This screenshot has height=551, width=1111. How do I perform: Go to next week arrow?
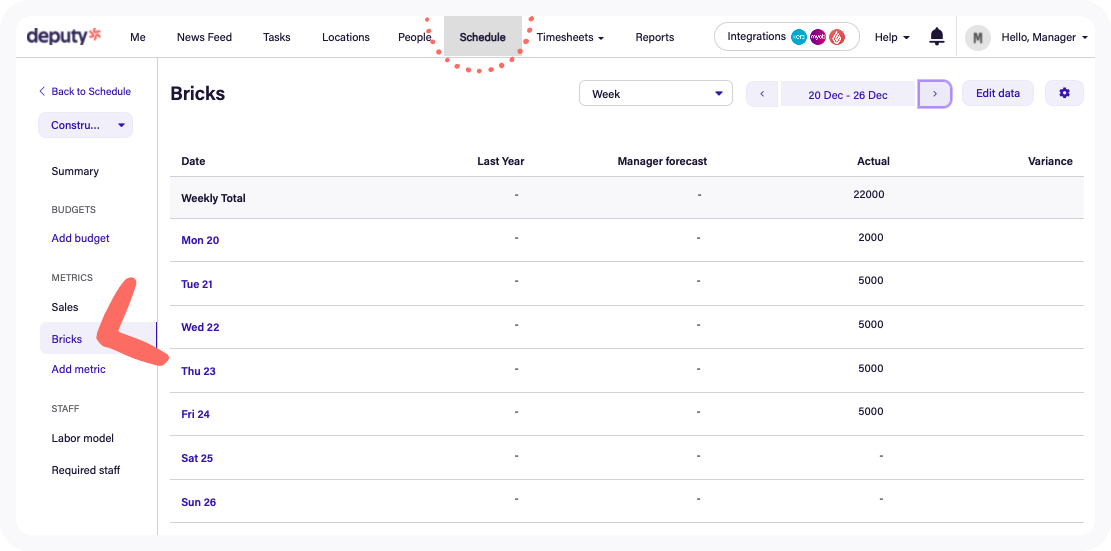click(934, 94)
